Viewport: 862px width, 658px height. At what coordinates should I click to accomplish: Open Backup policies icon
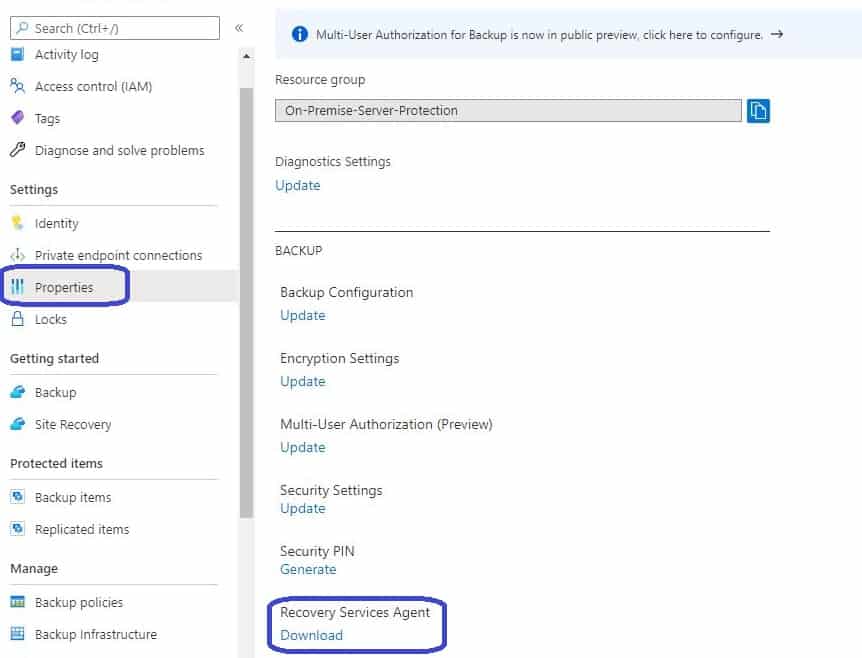click(x=18, y=602)
